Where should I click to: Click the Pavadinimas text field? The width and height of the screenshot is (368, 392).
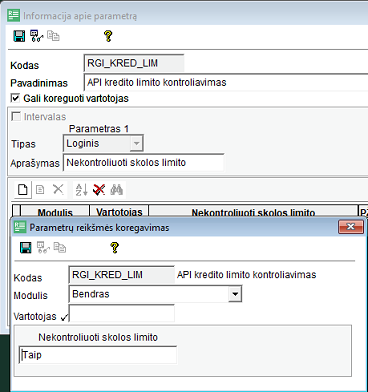tap(226, 82)
